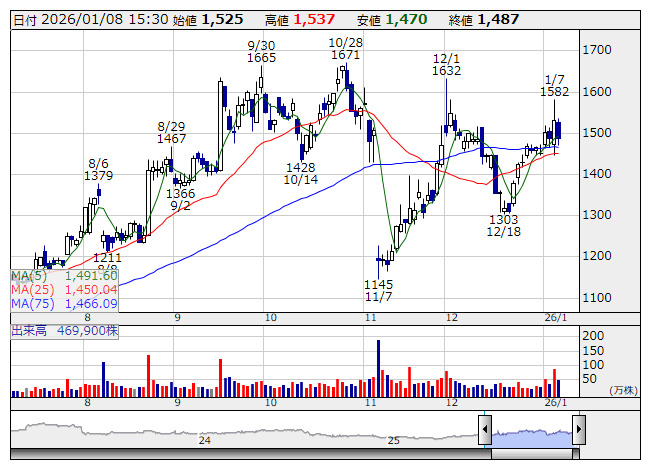Click the 日付 2026/01/08 15:30 timestamp
This screenshot has height=470, width=653.
pyautogui.click(x=91, y=20)
